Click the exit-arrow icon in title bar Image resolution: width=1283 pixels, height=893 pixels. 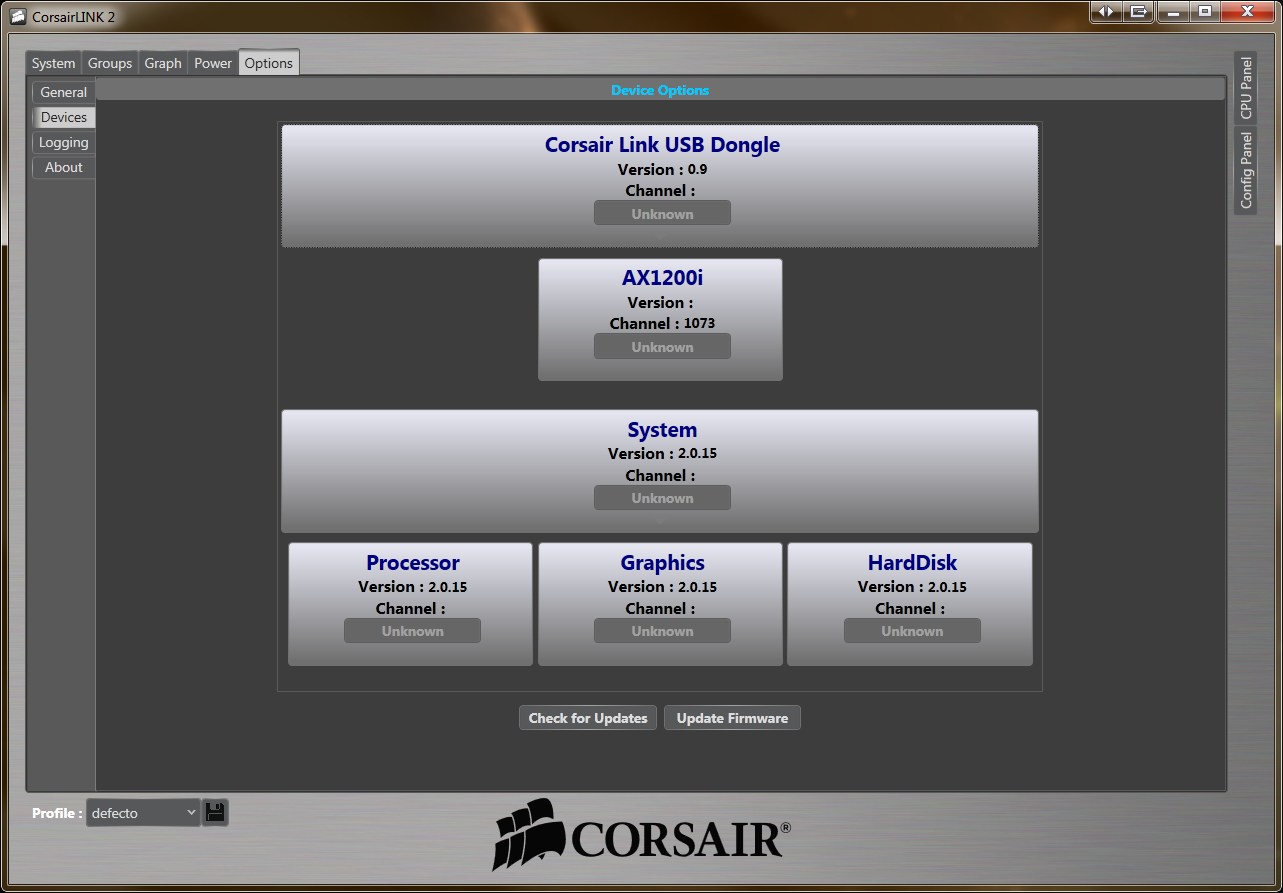[x=1138, y=12]
